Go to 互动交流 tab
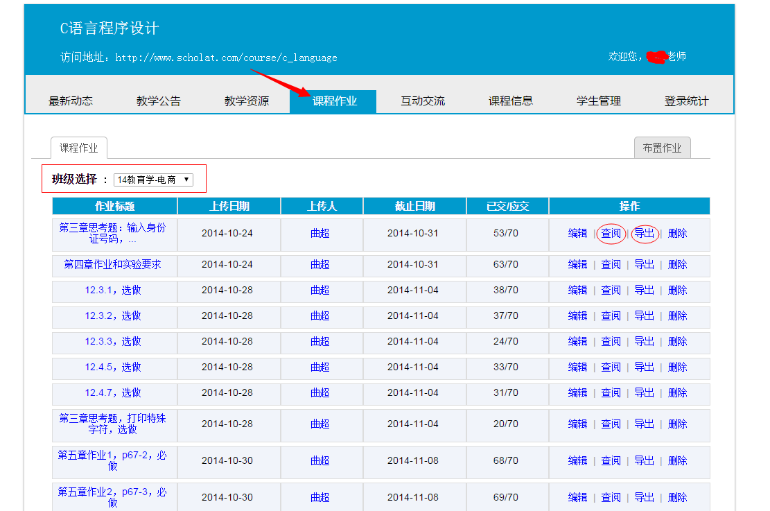Image resolution: width=770 pixels, height=511 pixels. click(422, 101)
